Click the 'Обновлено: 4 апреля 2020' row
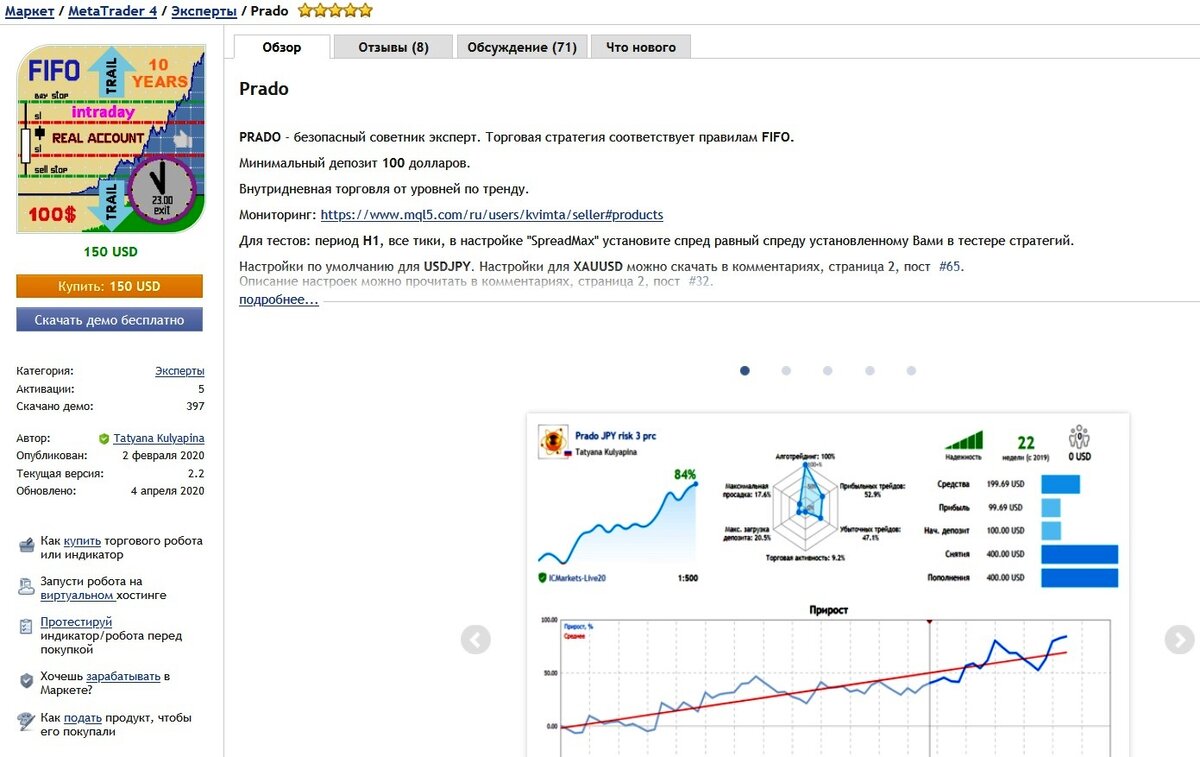The image size is (1200, 757). pyautogui.click(x=110, y=491)
